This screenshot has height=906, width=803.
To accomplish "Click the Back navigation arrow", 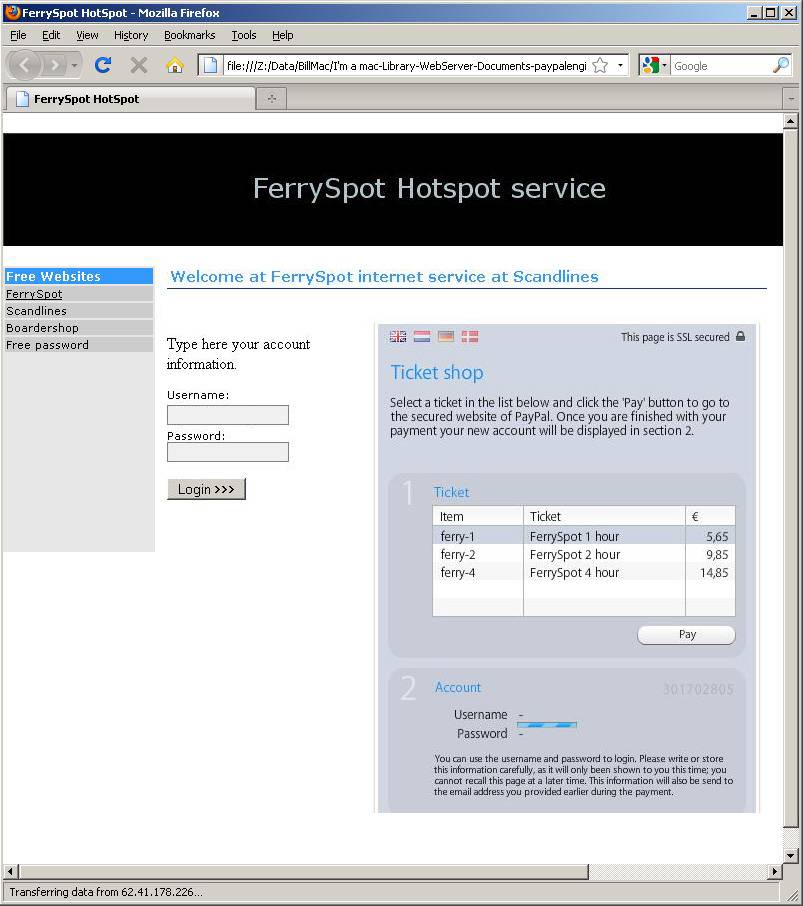I will 24,65.
